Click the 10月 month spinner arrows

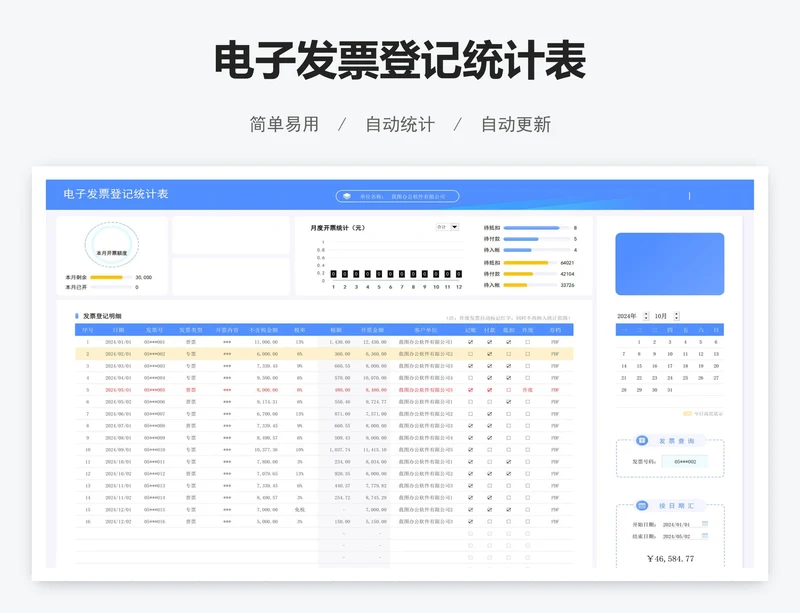[x=677, y=316]
